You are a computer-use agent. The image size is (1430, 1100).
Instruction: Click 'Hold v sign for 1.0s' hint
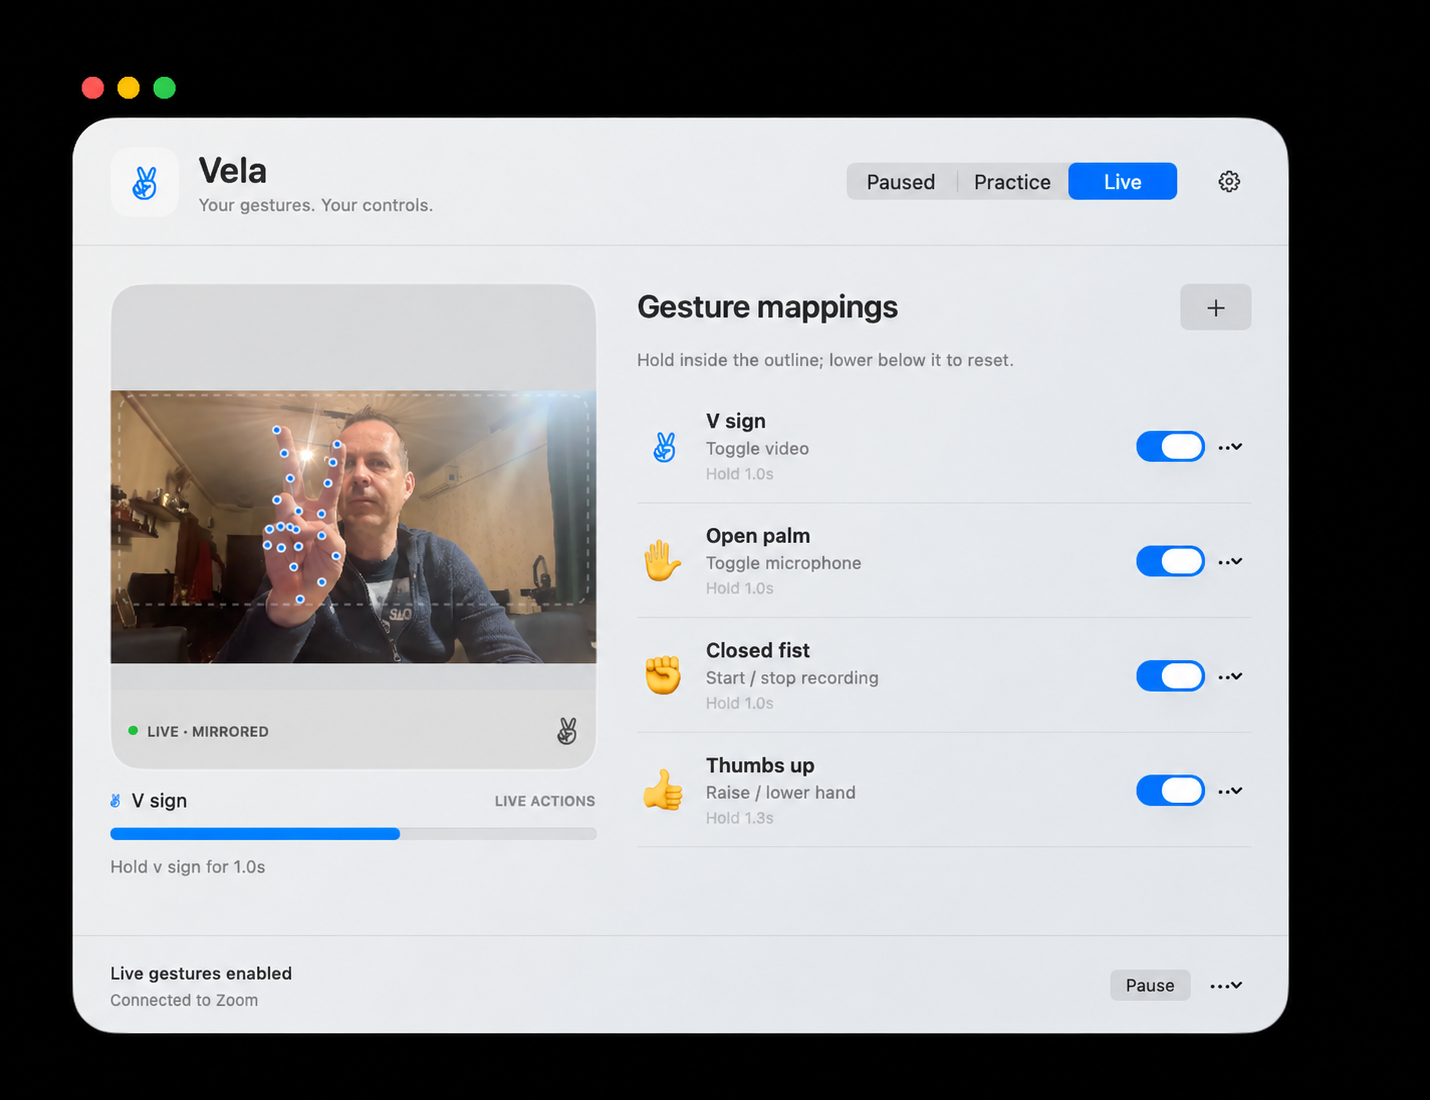point(188,867)
